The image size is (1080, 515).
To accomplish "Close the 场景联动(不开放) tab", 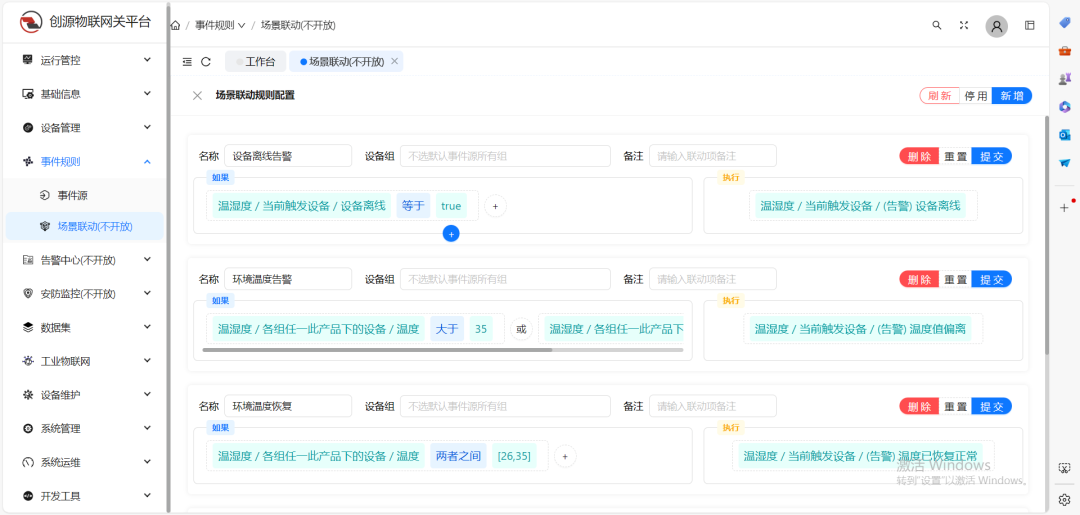I will click(395, 61).
